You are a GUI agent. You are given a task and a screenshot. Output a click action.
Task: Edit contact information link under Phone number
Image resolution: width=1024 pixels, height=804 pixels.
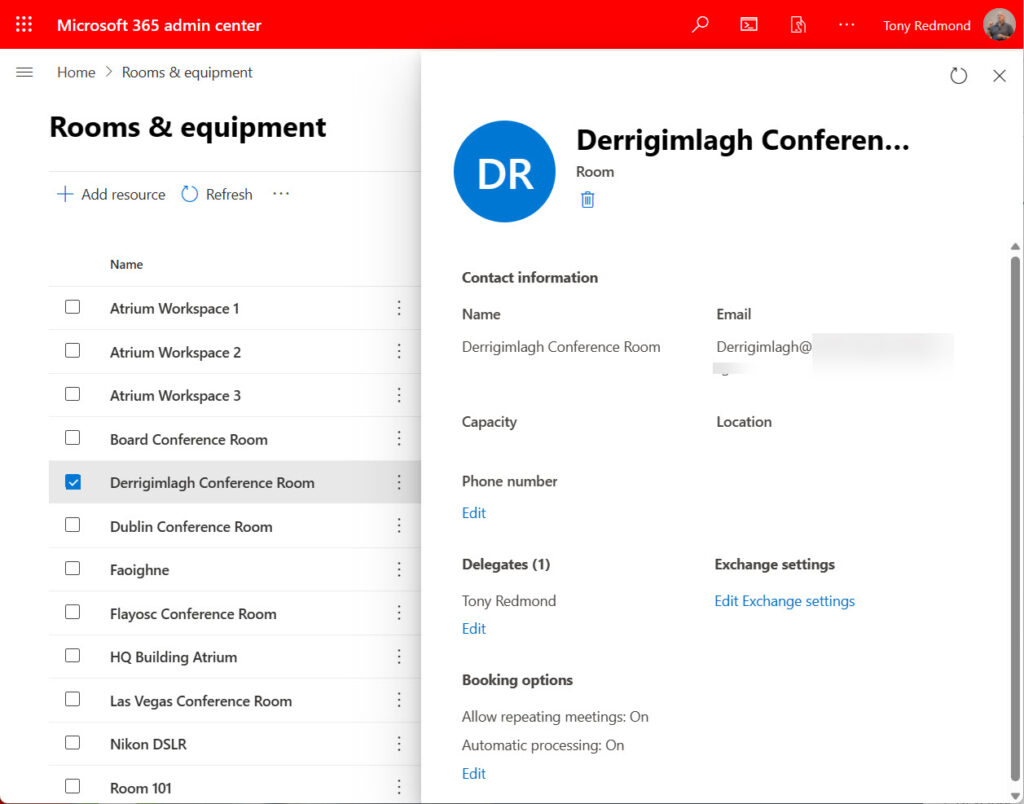(x=473, y=513)
